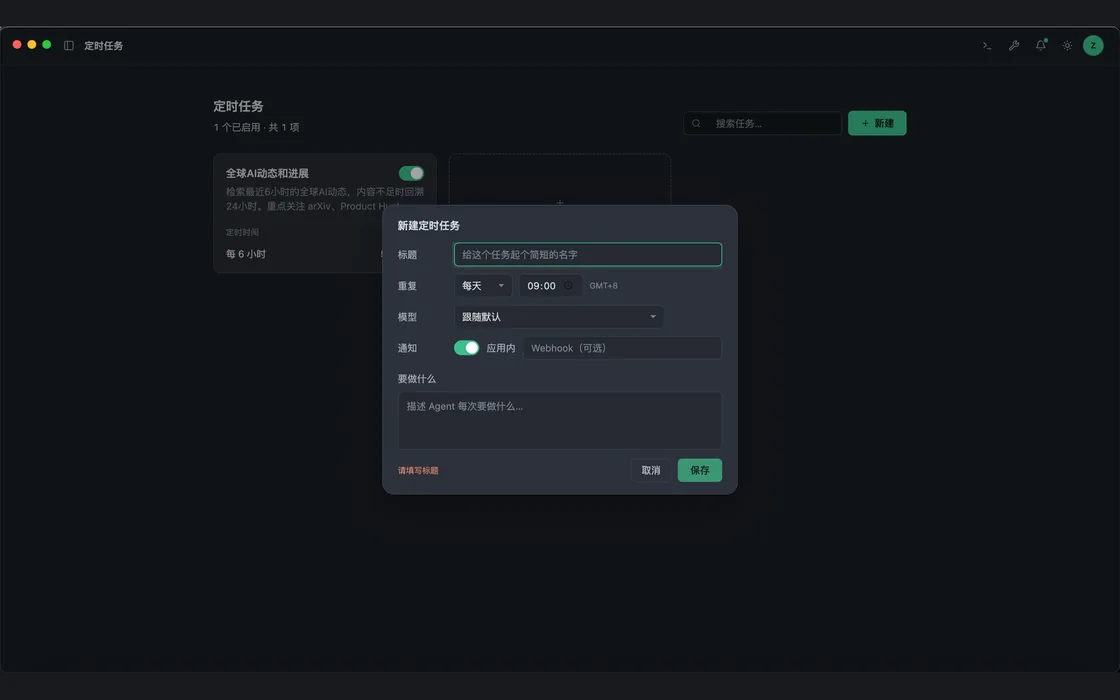Expand the 跟随默认 model dropdown
Viewport: 1120px width, 700px height.
click(x=559, y=316)
